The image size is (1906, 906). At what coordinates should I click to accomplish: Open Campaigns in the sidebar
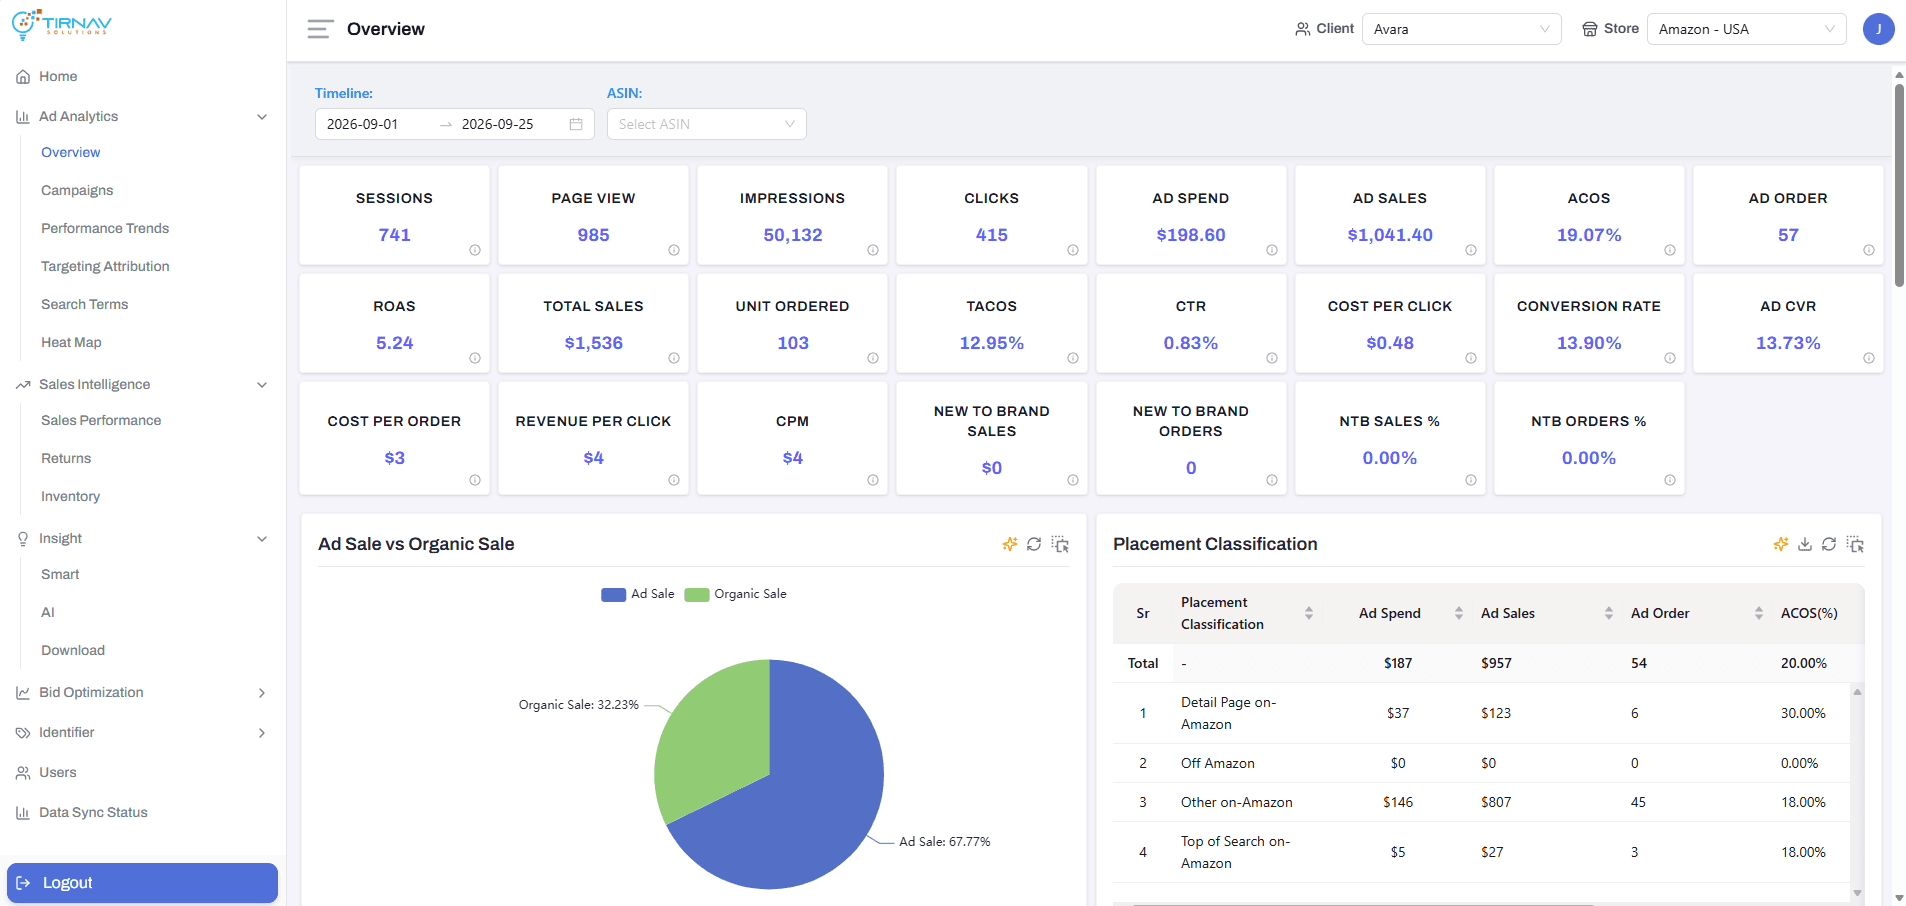coord(77,191)
